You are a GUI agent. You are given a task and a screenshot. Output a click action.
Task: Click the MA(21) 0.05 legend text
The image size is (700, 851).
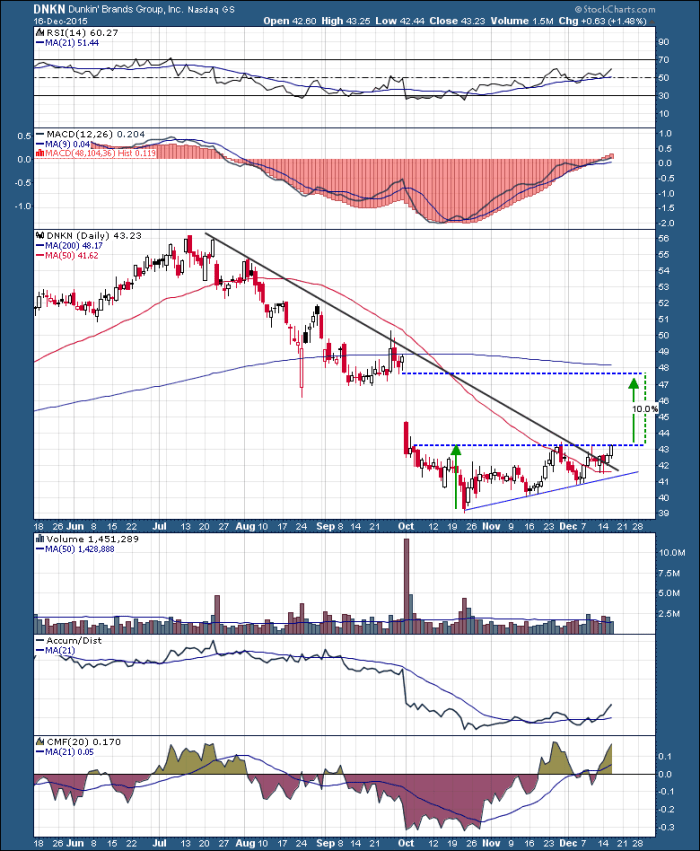69,752
